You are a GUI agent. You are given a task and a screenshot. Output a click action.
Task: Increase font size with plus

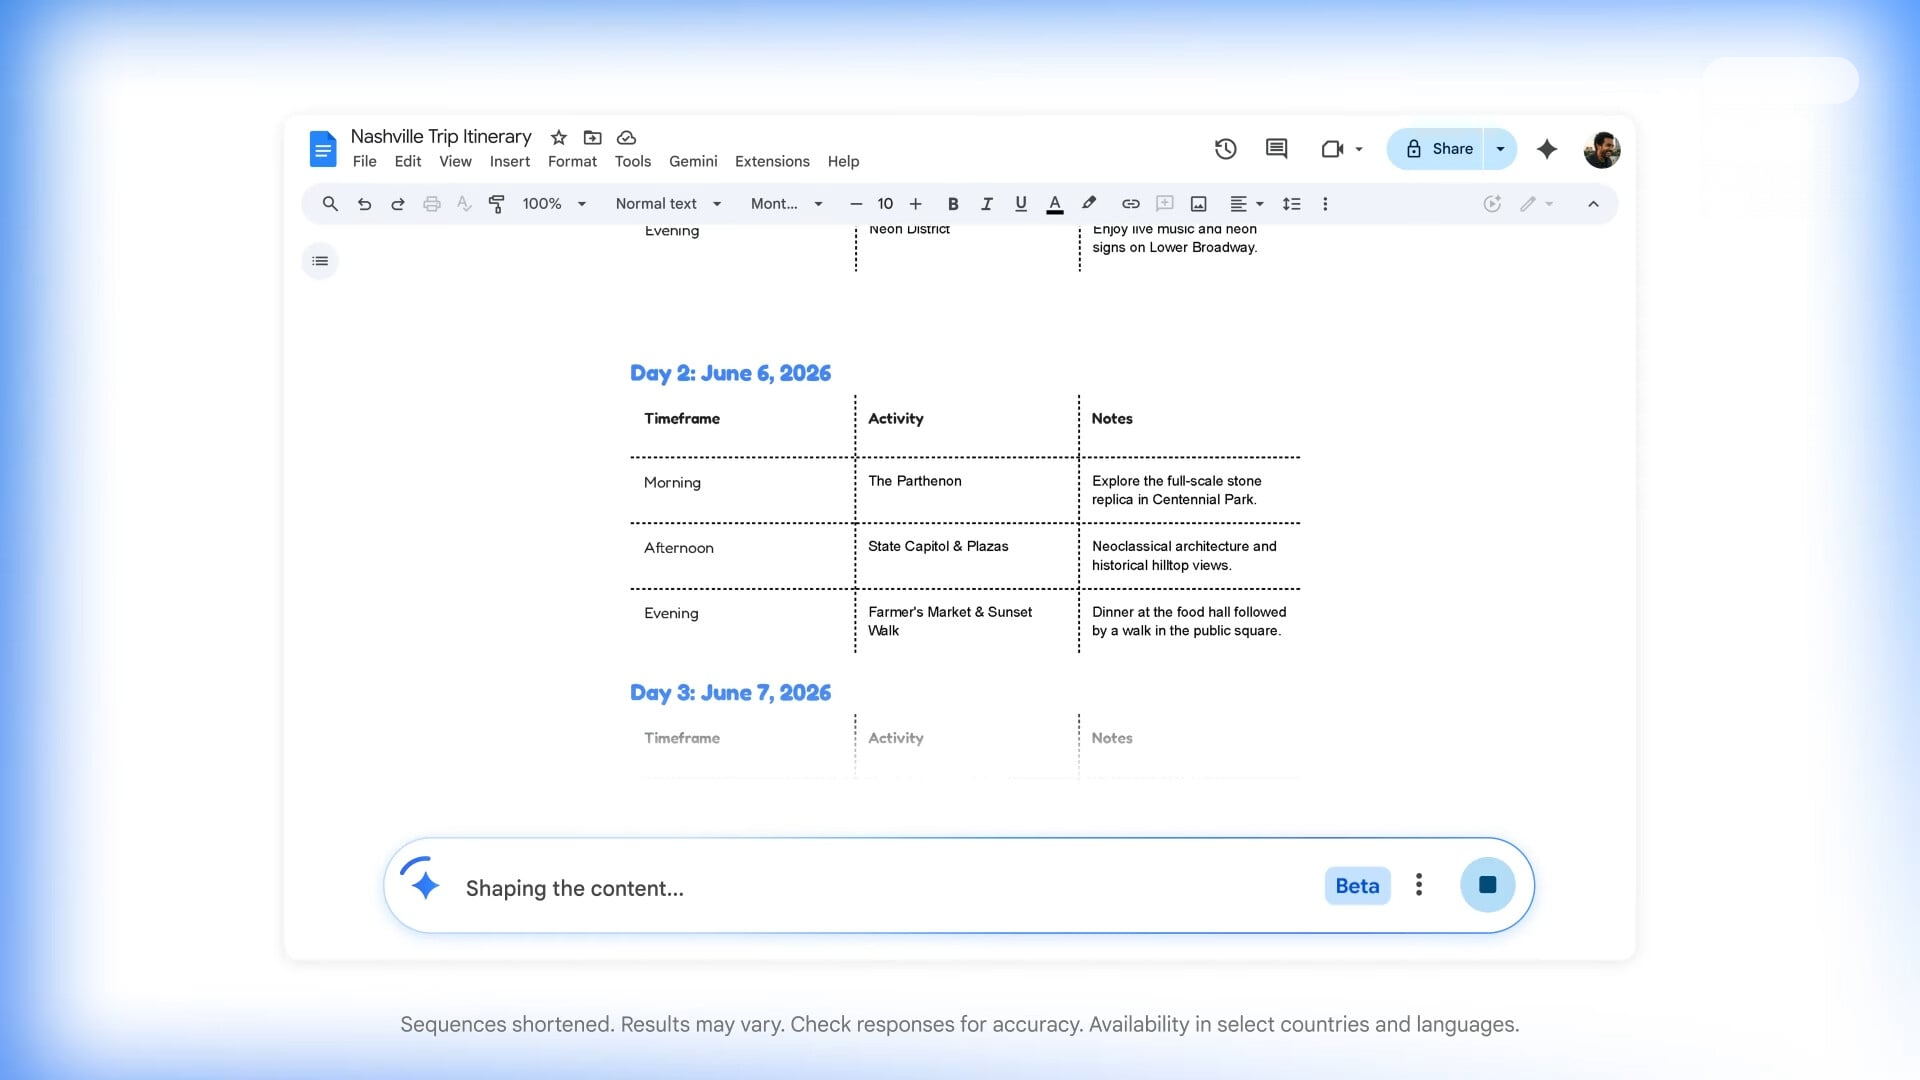(x=915, y=204)
